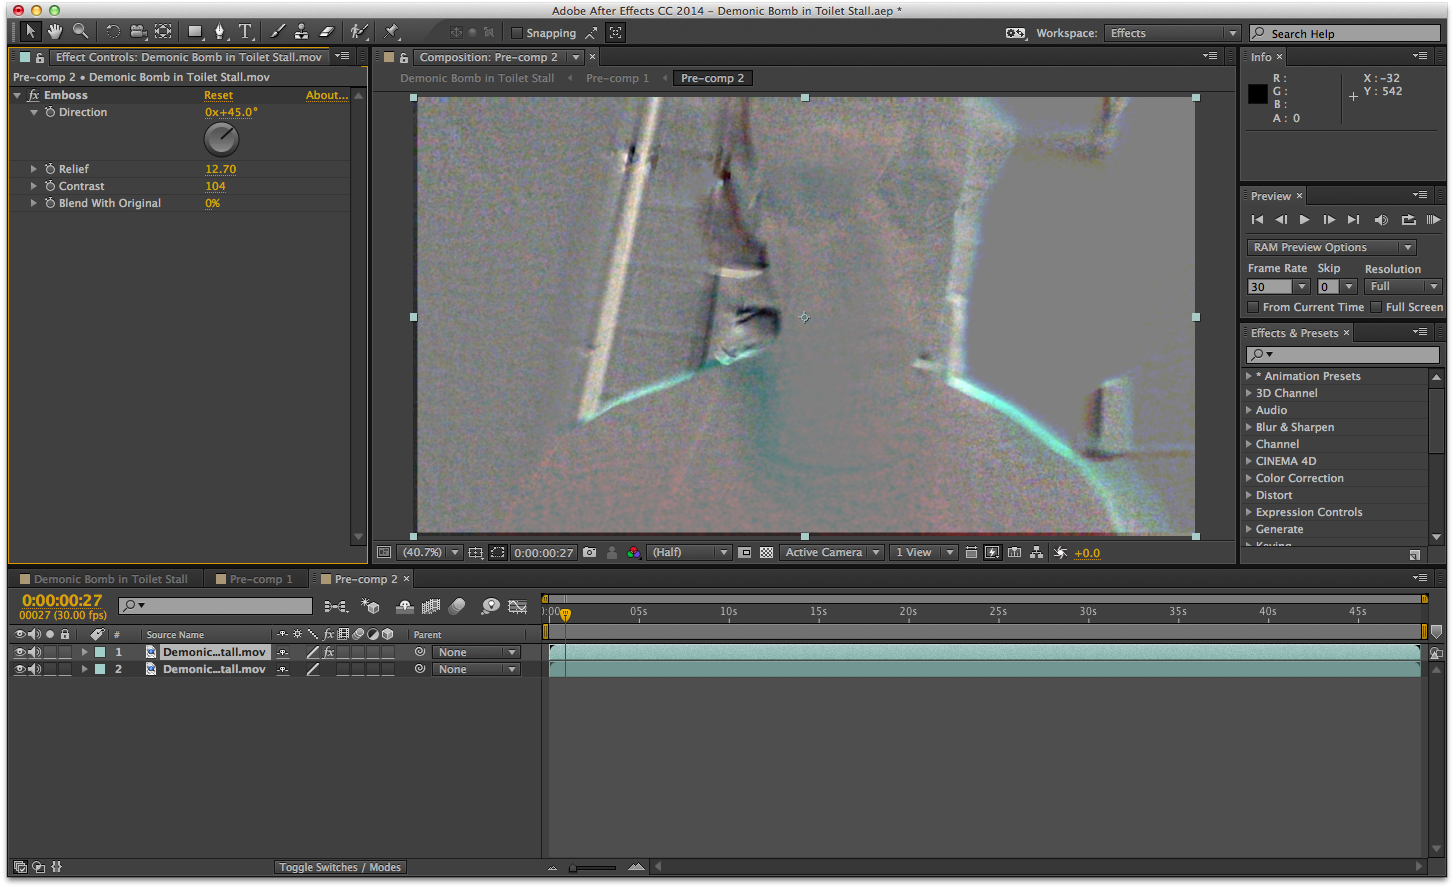Click Reset for the Emboss effect
Image resolution: width=1454 pixels, height=888 pixels.
tap(218, 95)
